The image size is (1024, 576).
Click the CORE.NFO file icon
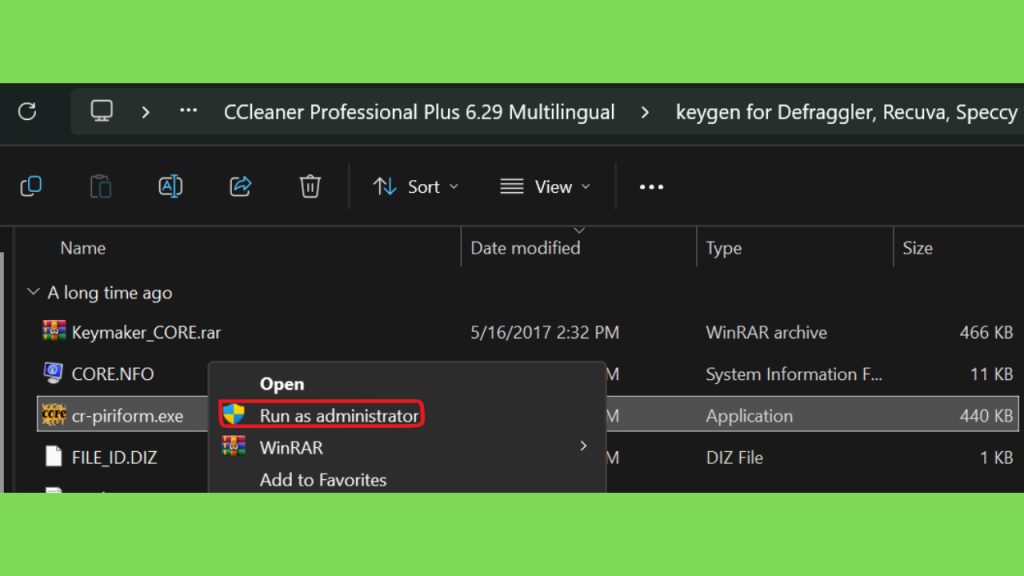pyautogui.click(x=54, y=373)
